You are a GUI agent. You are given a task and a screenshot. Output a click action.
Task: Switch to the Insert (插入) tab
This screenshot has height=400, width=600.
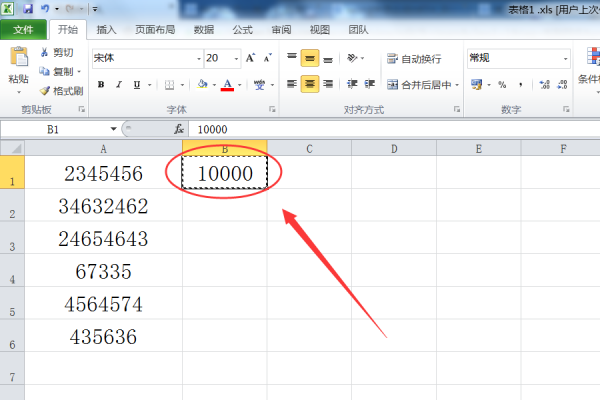(x=107, y=30)
